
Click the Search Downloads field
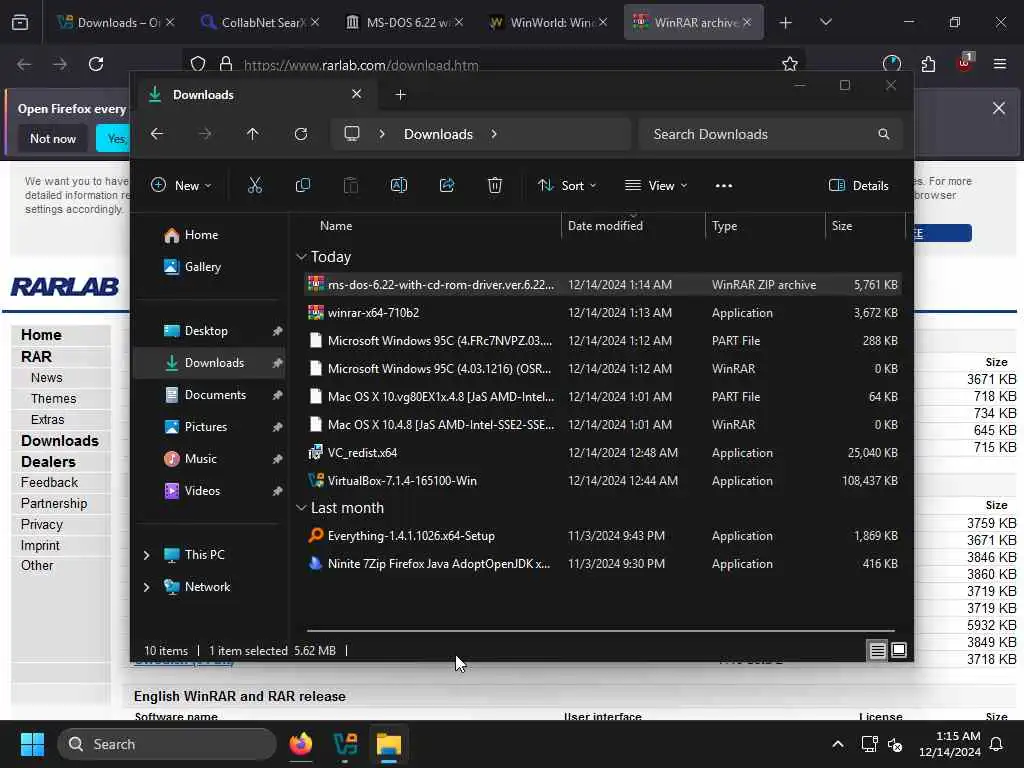[771, 134]
